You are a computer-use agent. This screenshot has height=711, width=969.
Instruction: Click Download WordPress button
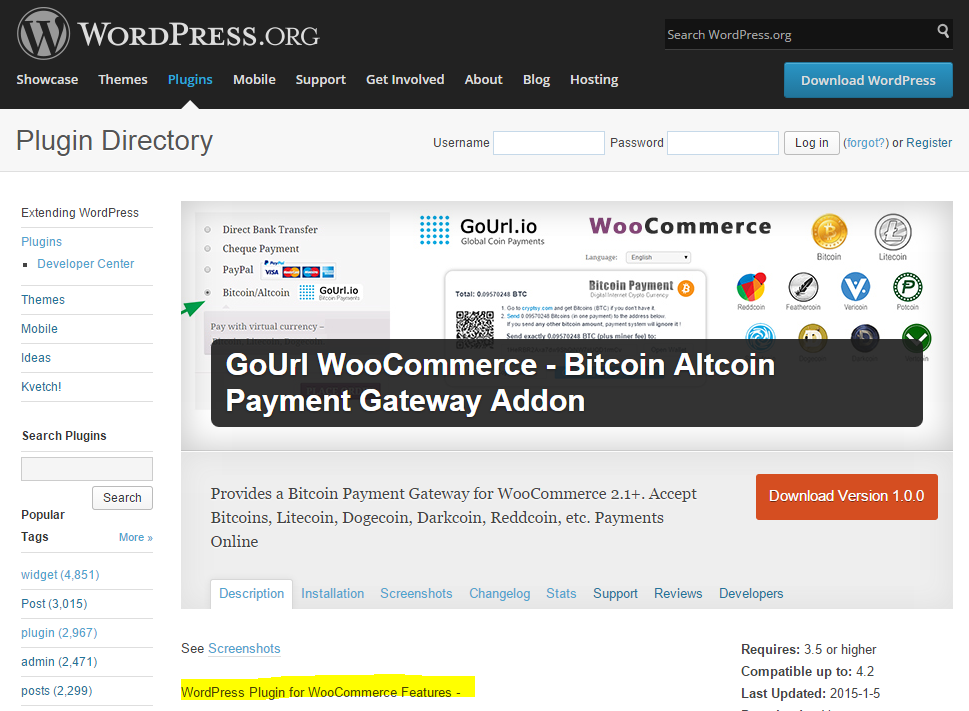(868, 80)
